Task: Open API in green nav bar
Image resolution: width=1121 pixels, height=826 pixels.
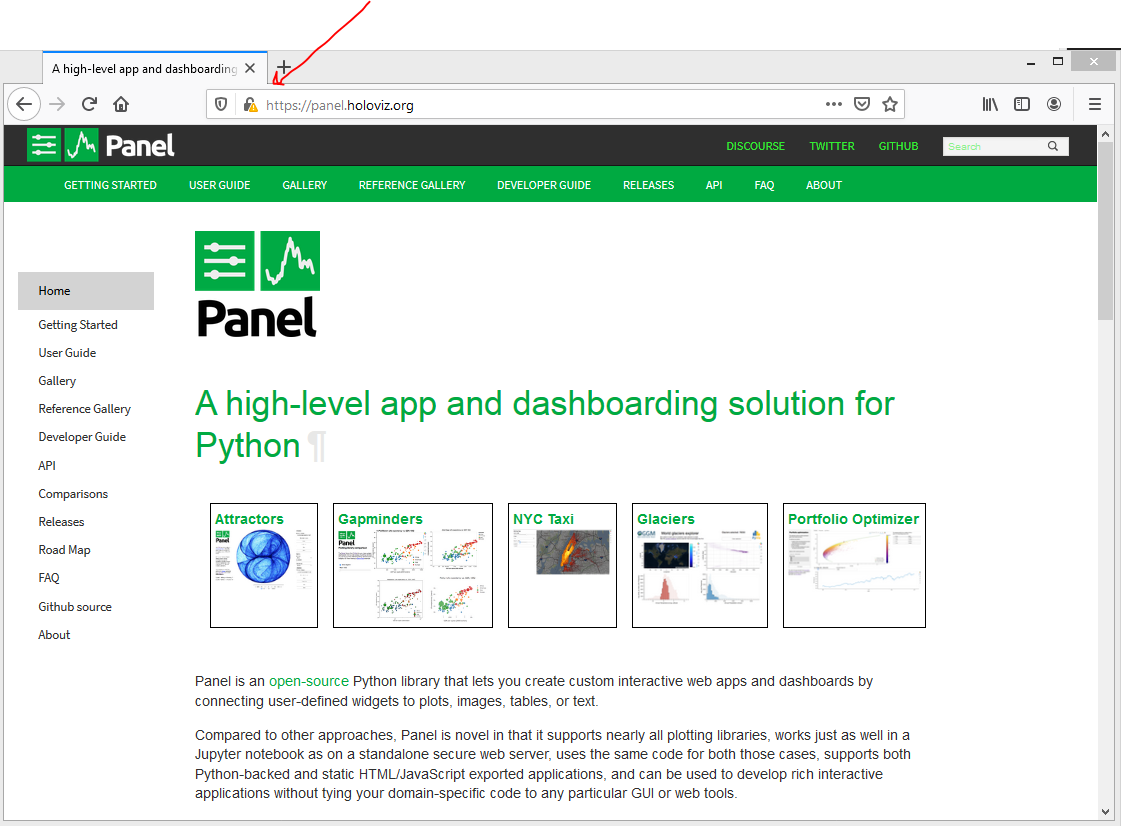Action: (x=714, y=185)
